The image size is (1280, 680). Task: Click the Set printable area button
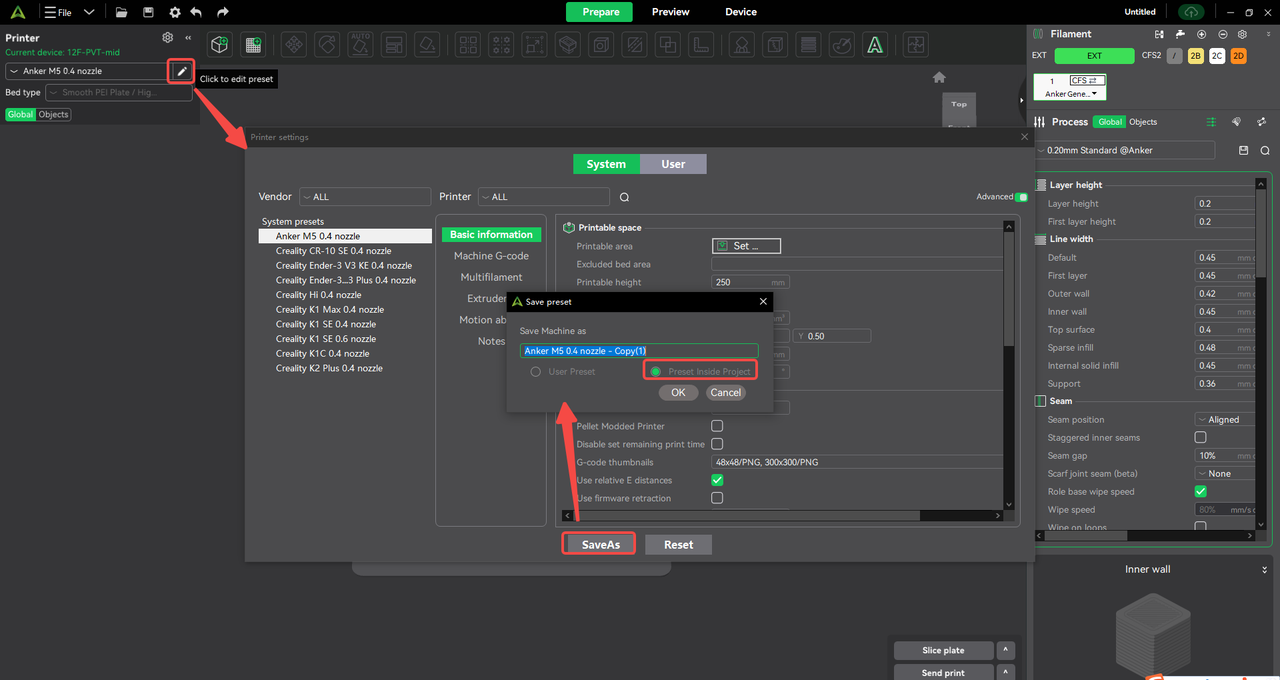click(746, 246)
